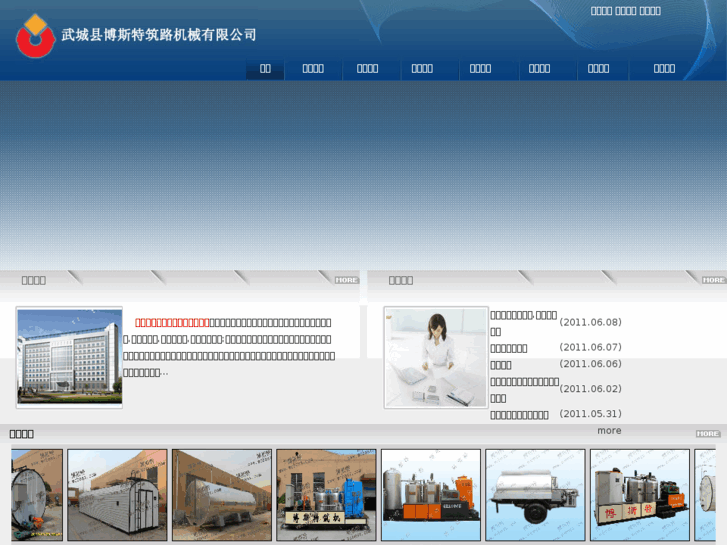Click the red and orange company logo
Viewport: 727px width, 545px height.
click(x=36, y=36)
